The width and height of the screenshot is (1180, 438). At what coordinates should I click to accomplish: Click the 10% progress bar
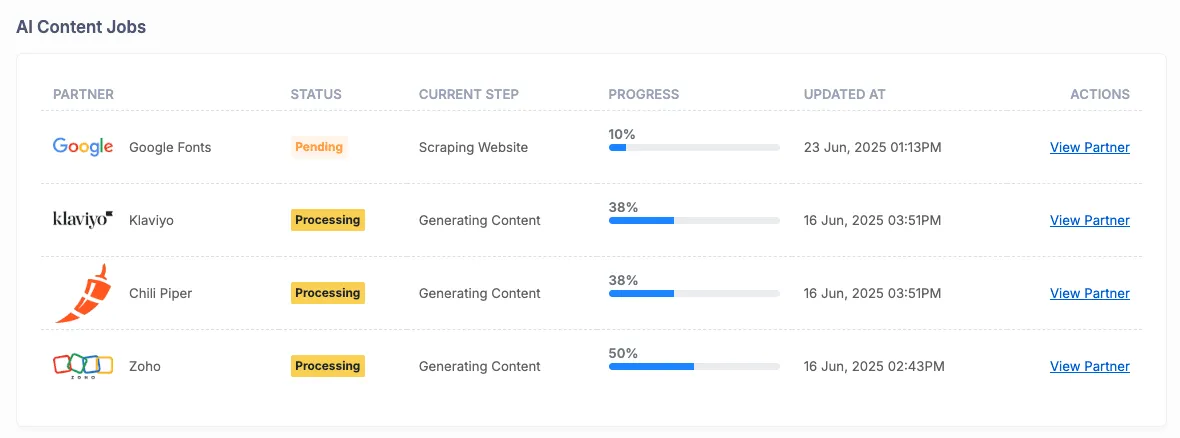tap(694, 148)
